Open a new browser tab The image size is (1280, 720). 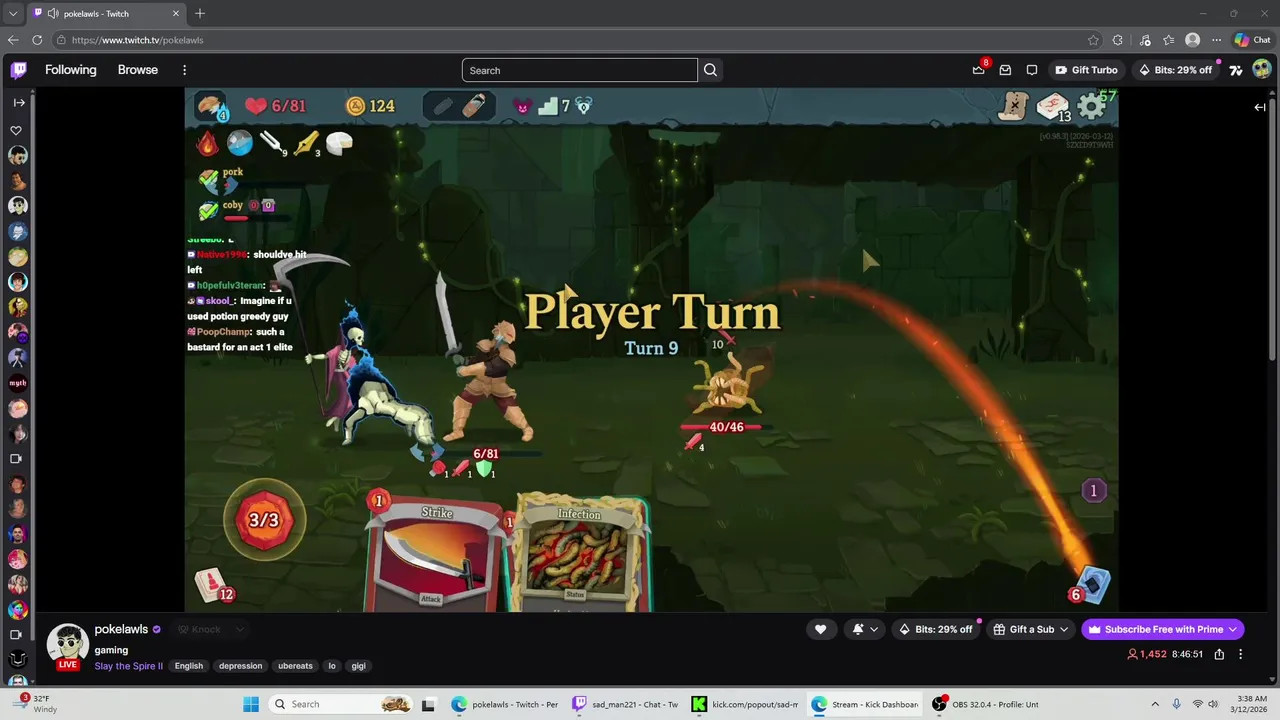point(200,13)
